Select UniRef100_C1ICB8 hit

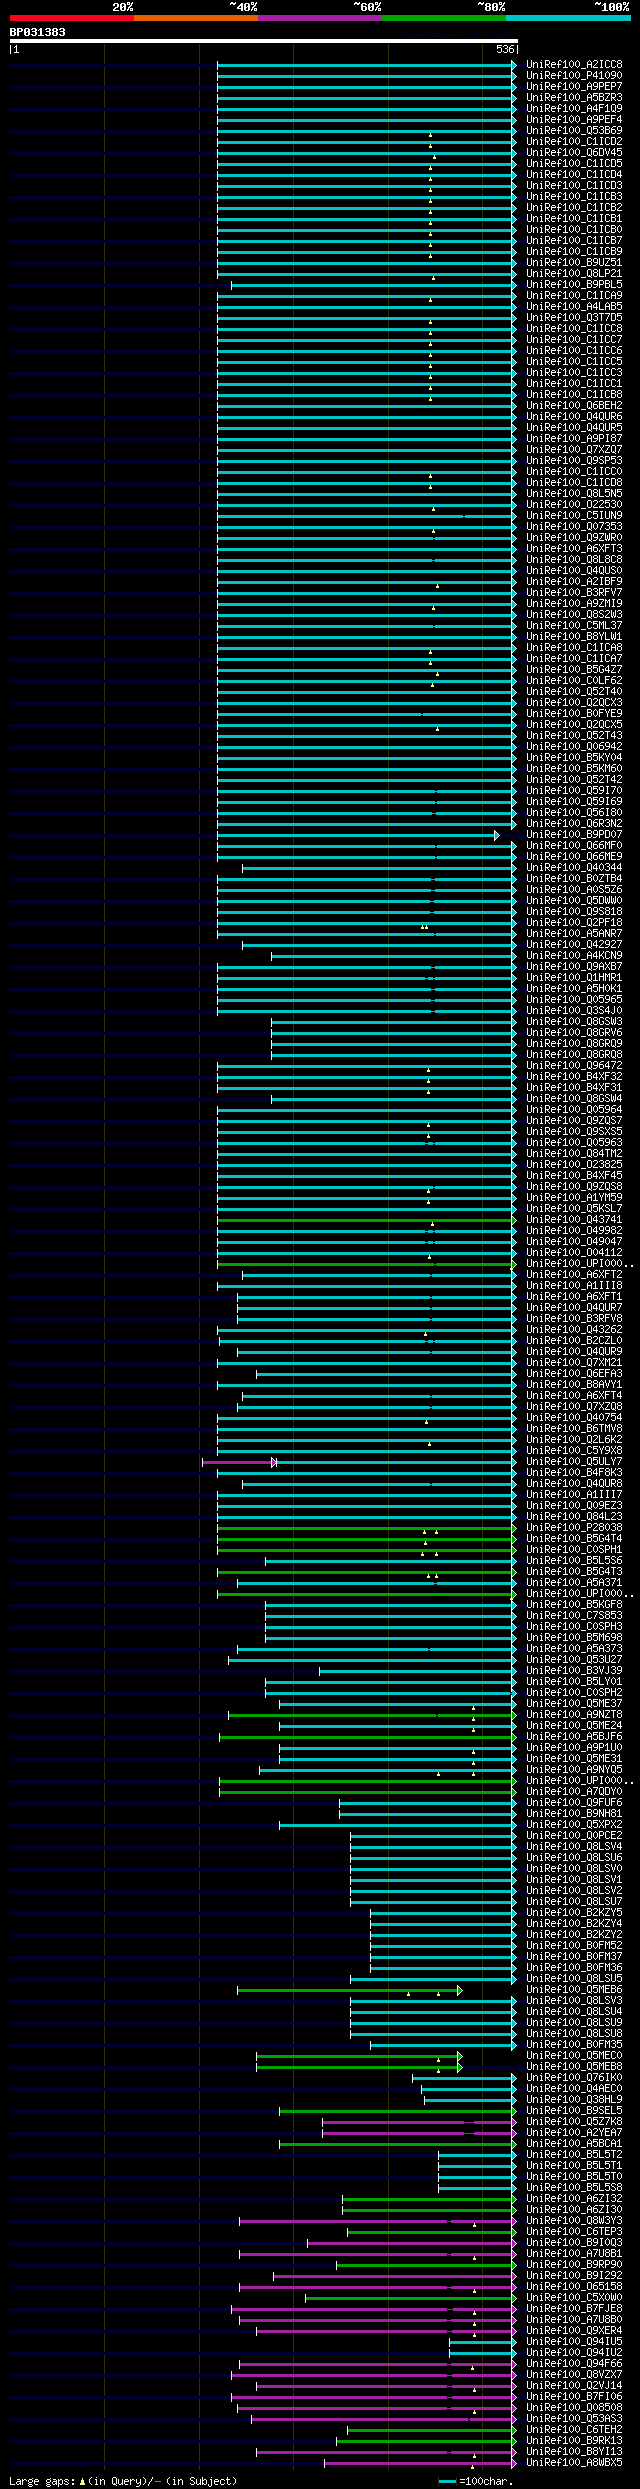[x=574, y=394]
